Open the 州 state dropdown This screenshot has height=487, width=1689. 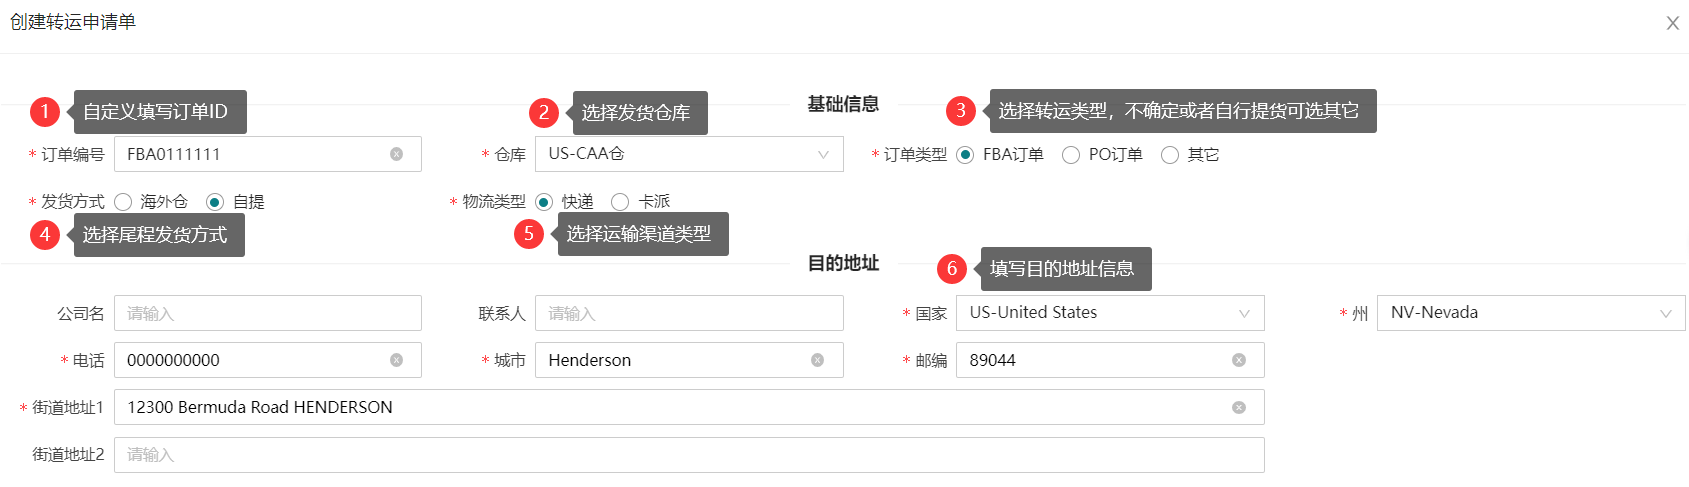(x=1530, y=313)
